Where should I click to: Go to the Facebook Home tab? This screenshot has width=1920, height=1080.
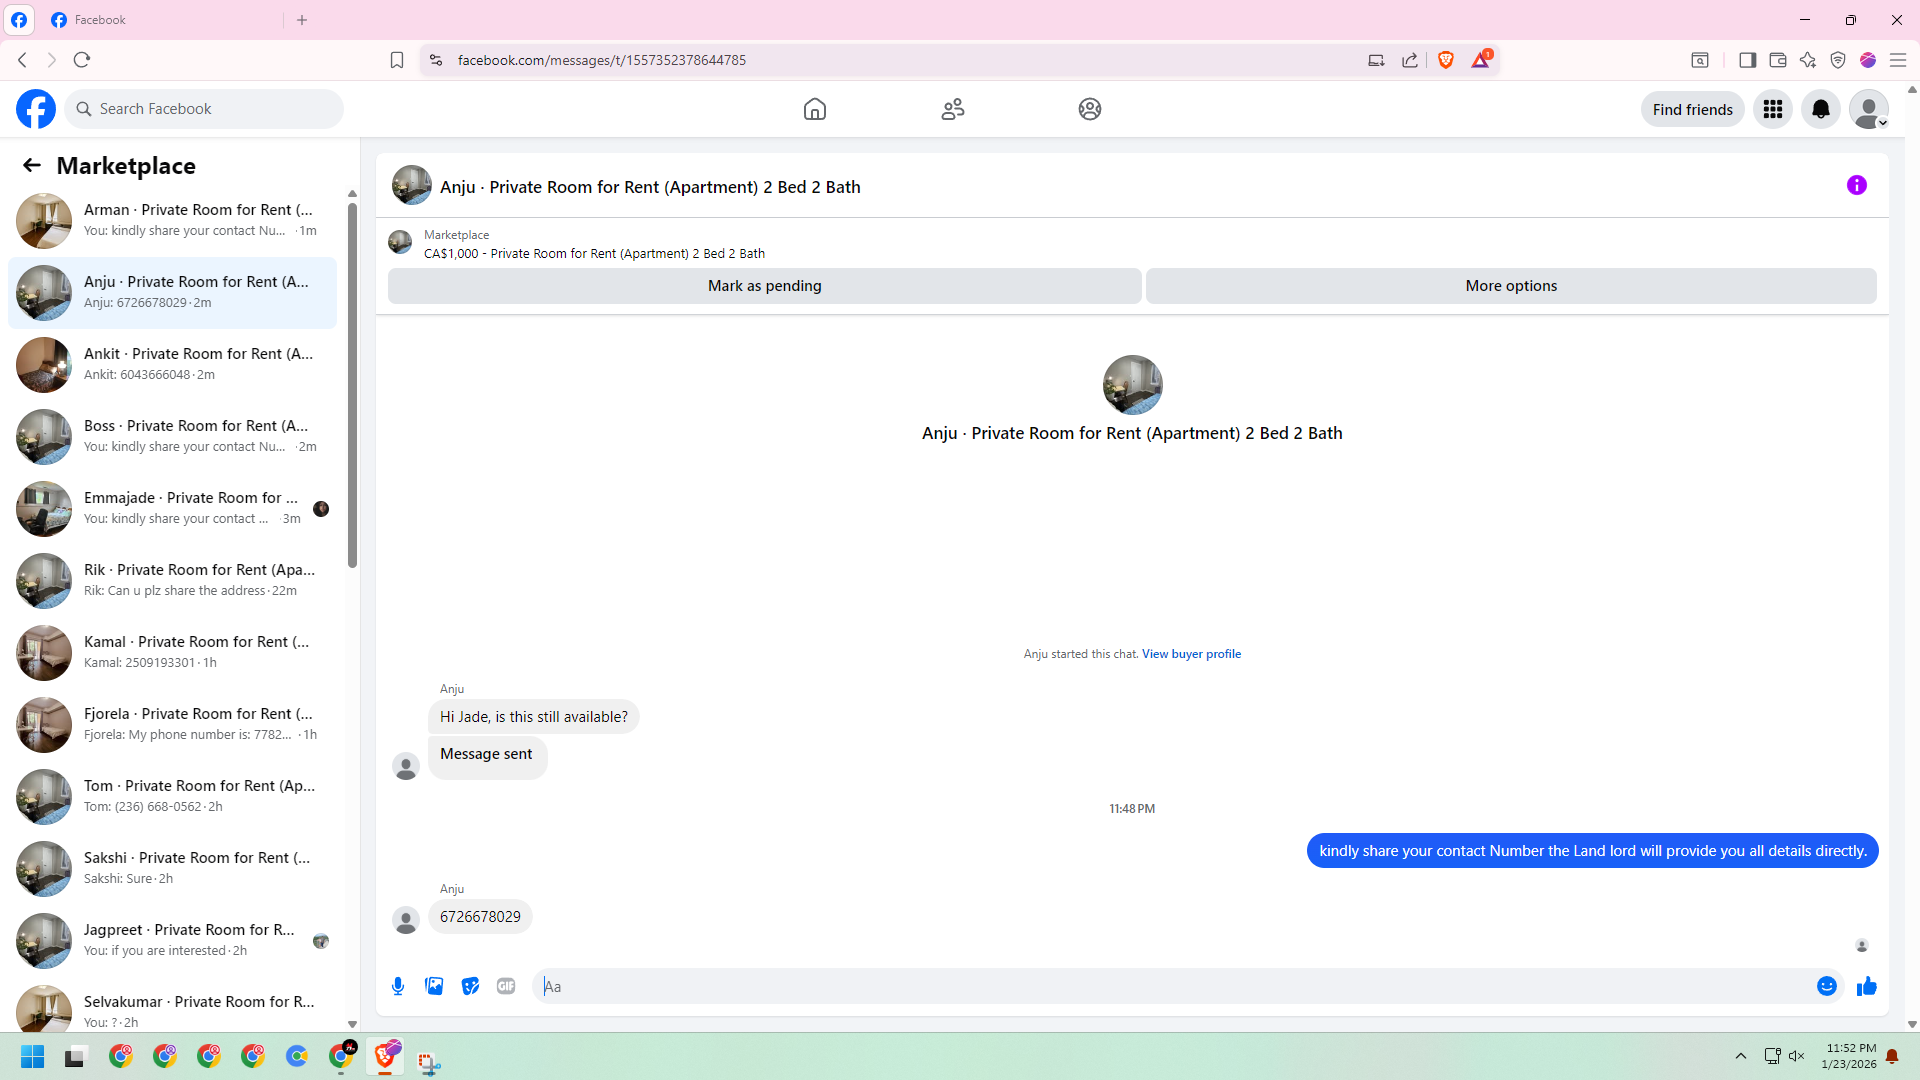[x=814, y=109]
